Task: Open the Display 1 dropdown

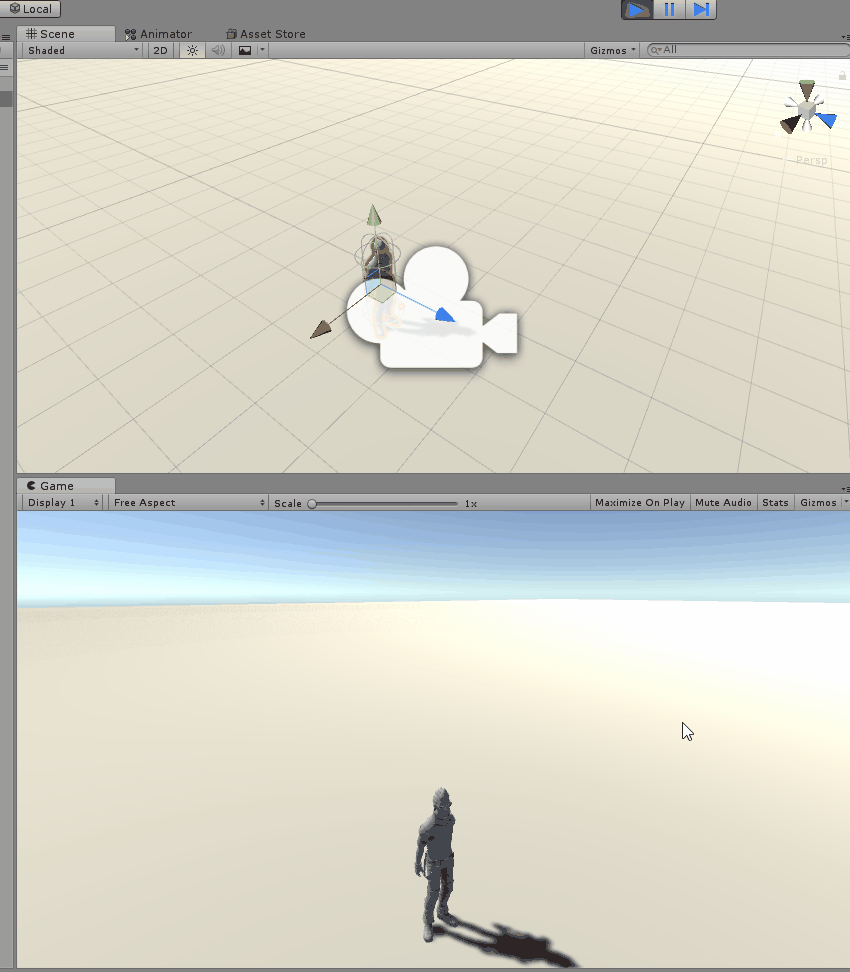Action: (63, 503)
